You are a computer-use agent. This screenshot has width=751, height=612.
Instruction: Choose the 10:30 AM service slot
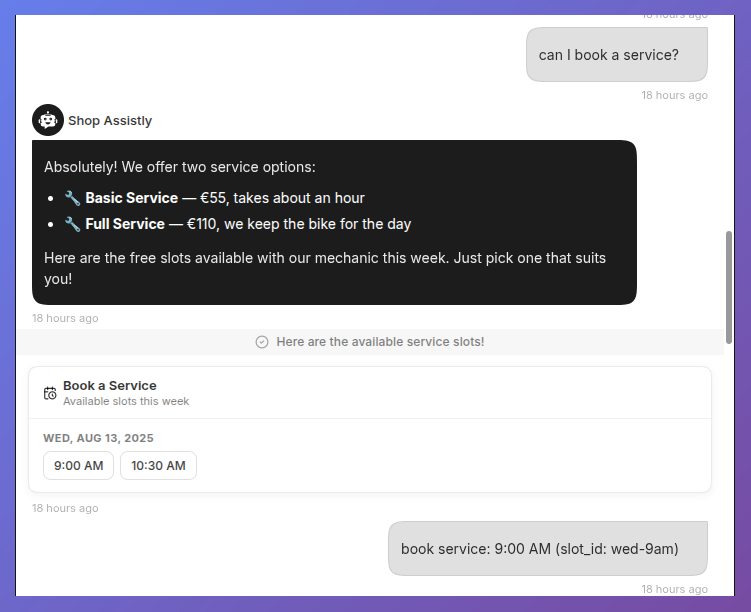click(x=159, y=465)
